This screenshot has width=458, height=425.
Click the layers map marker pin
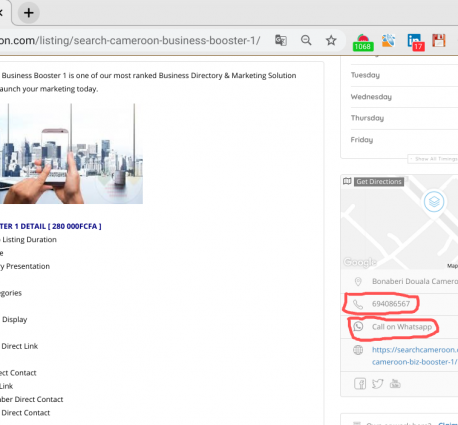[434, 202]
